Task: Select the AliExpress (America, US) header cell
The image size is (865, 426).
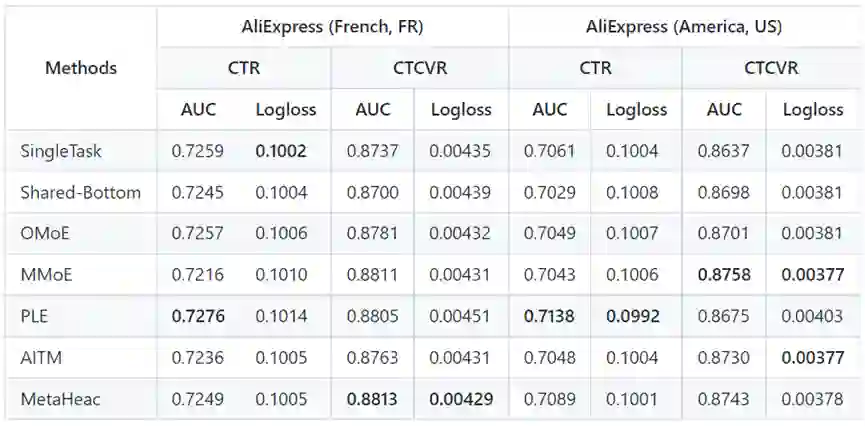Action: coord(685,27)
